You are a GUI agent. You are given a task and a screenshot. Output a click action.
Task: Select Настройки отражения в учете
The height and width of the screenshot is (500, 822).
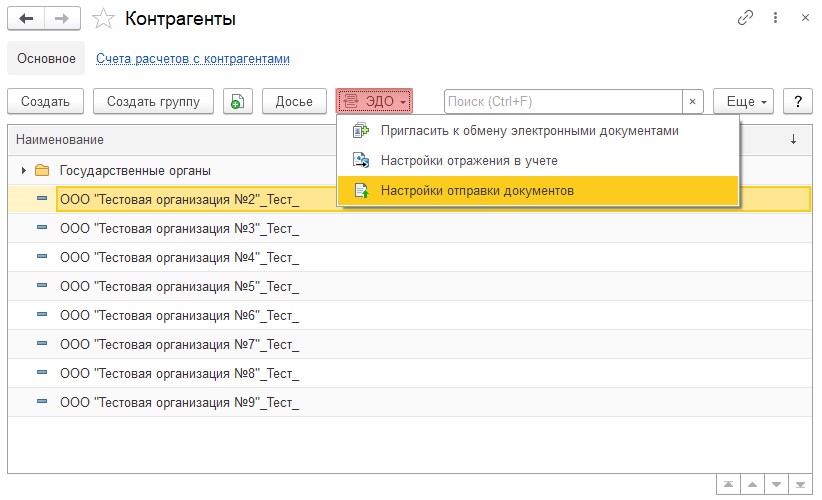[x=469, y=160]
